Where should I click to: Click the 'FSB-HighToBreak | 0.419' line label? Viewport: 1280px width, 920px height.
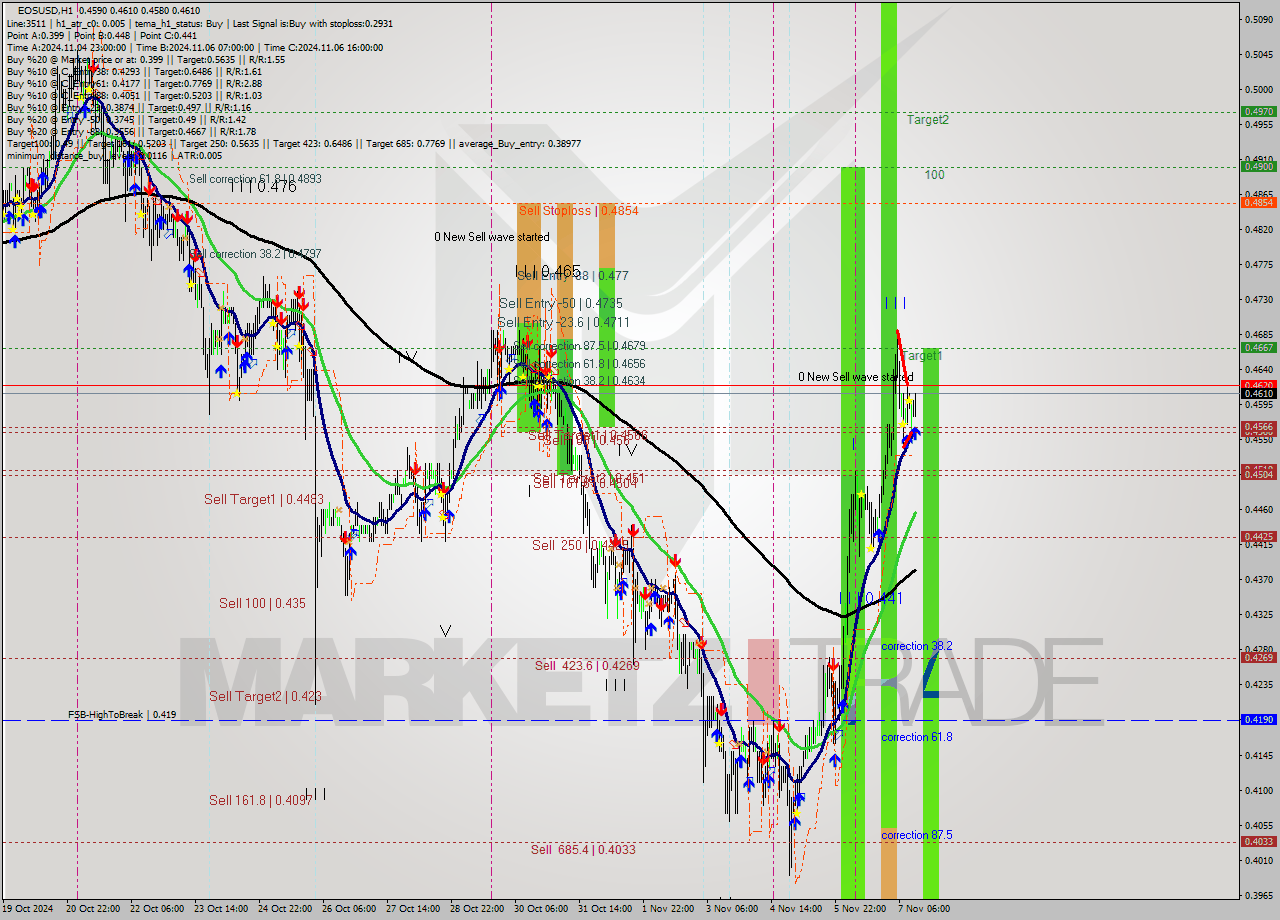tap(122, 715)
